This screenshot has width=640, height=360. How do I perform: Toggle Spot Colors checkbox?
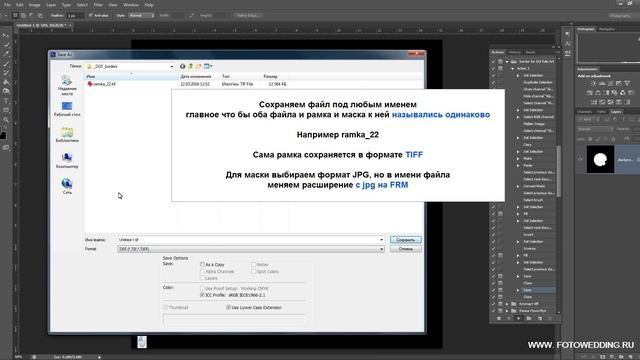pyautogui.click(x=253, y=271)
